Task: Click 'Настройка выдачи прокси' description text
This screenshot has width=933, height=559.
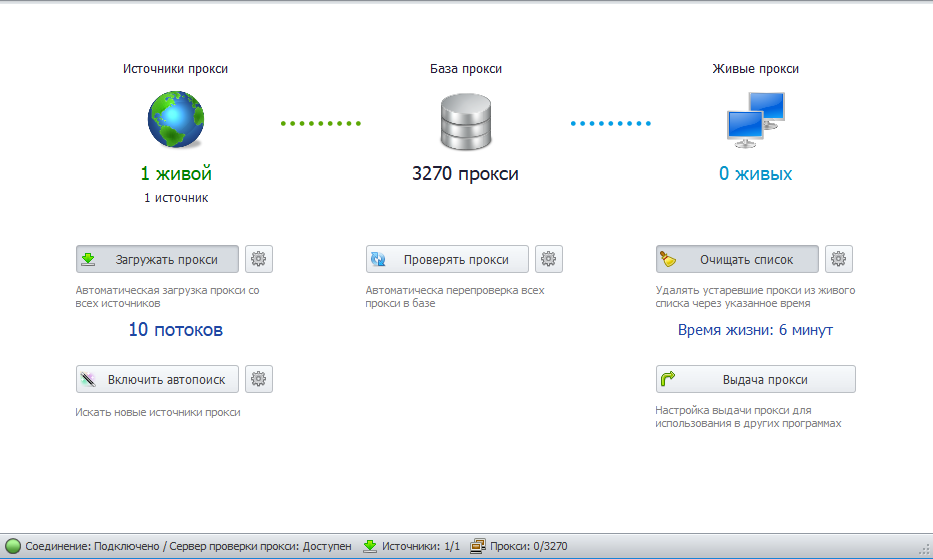Action: (x=748, y=417)
